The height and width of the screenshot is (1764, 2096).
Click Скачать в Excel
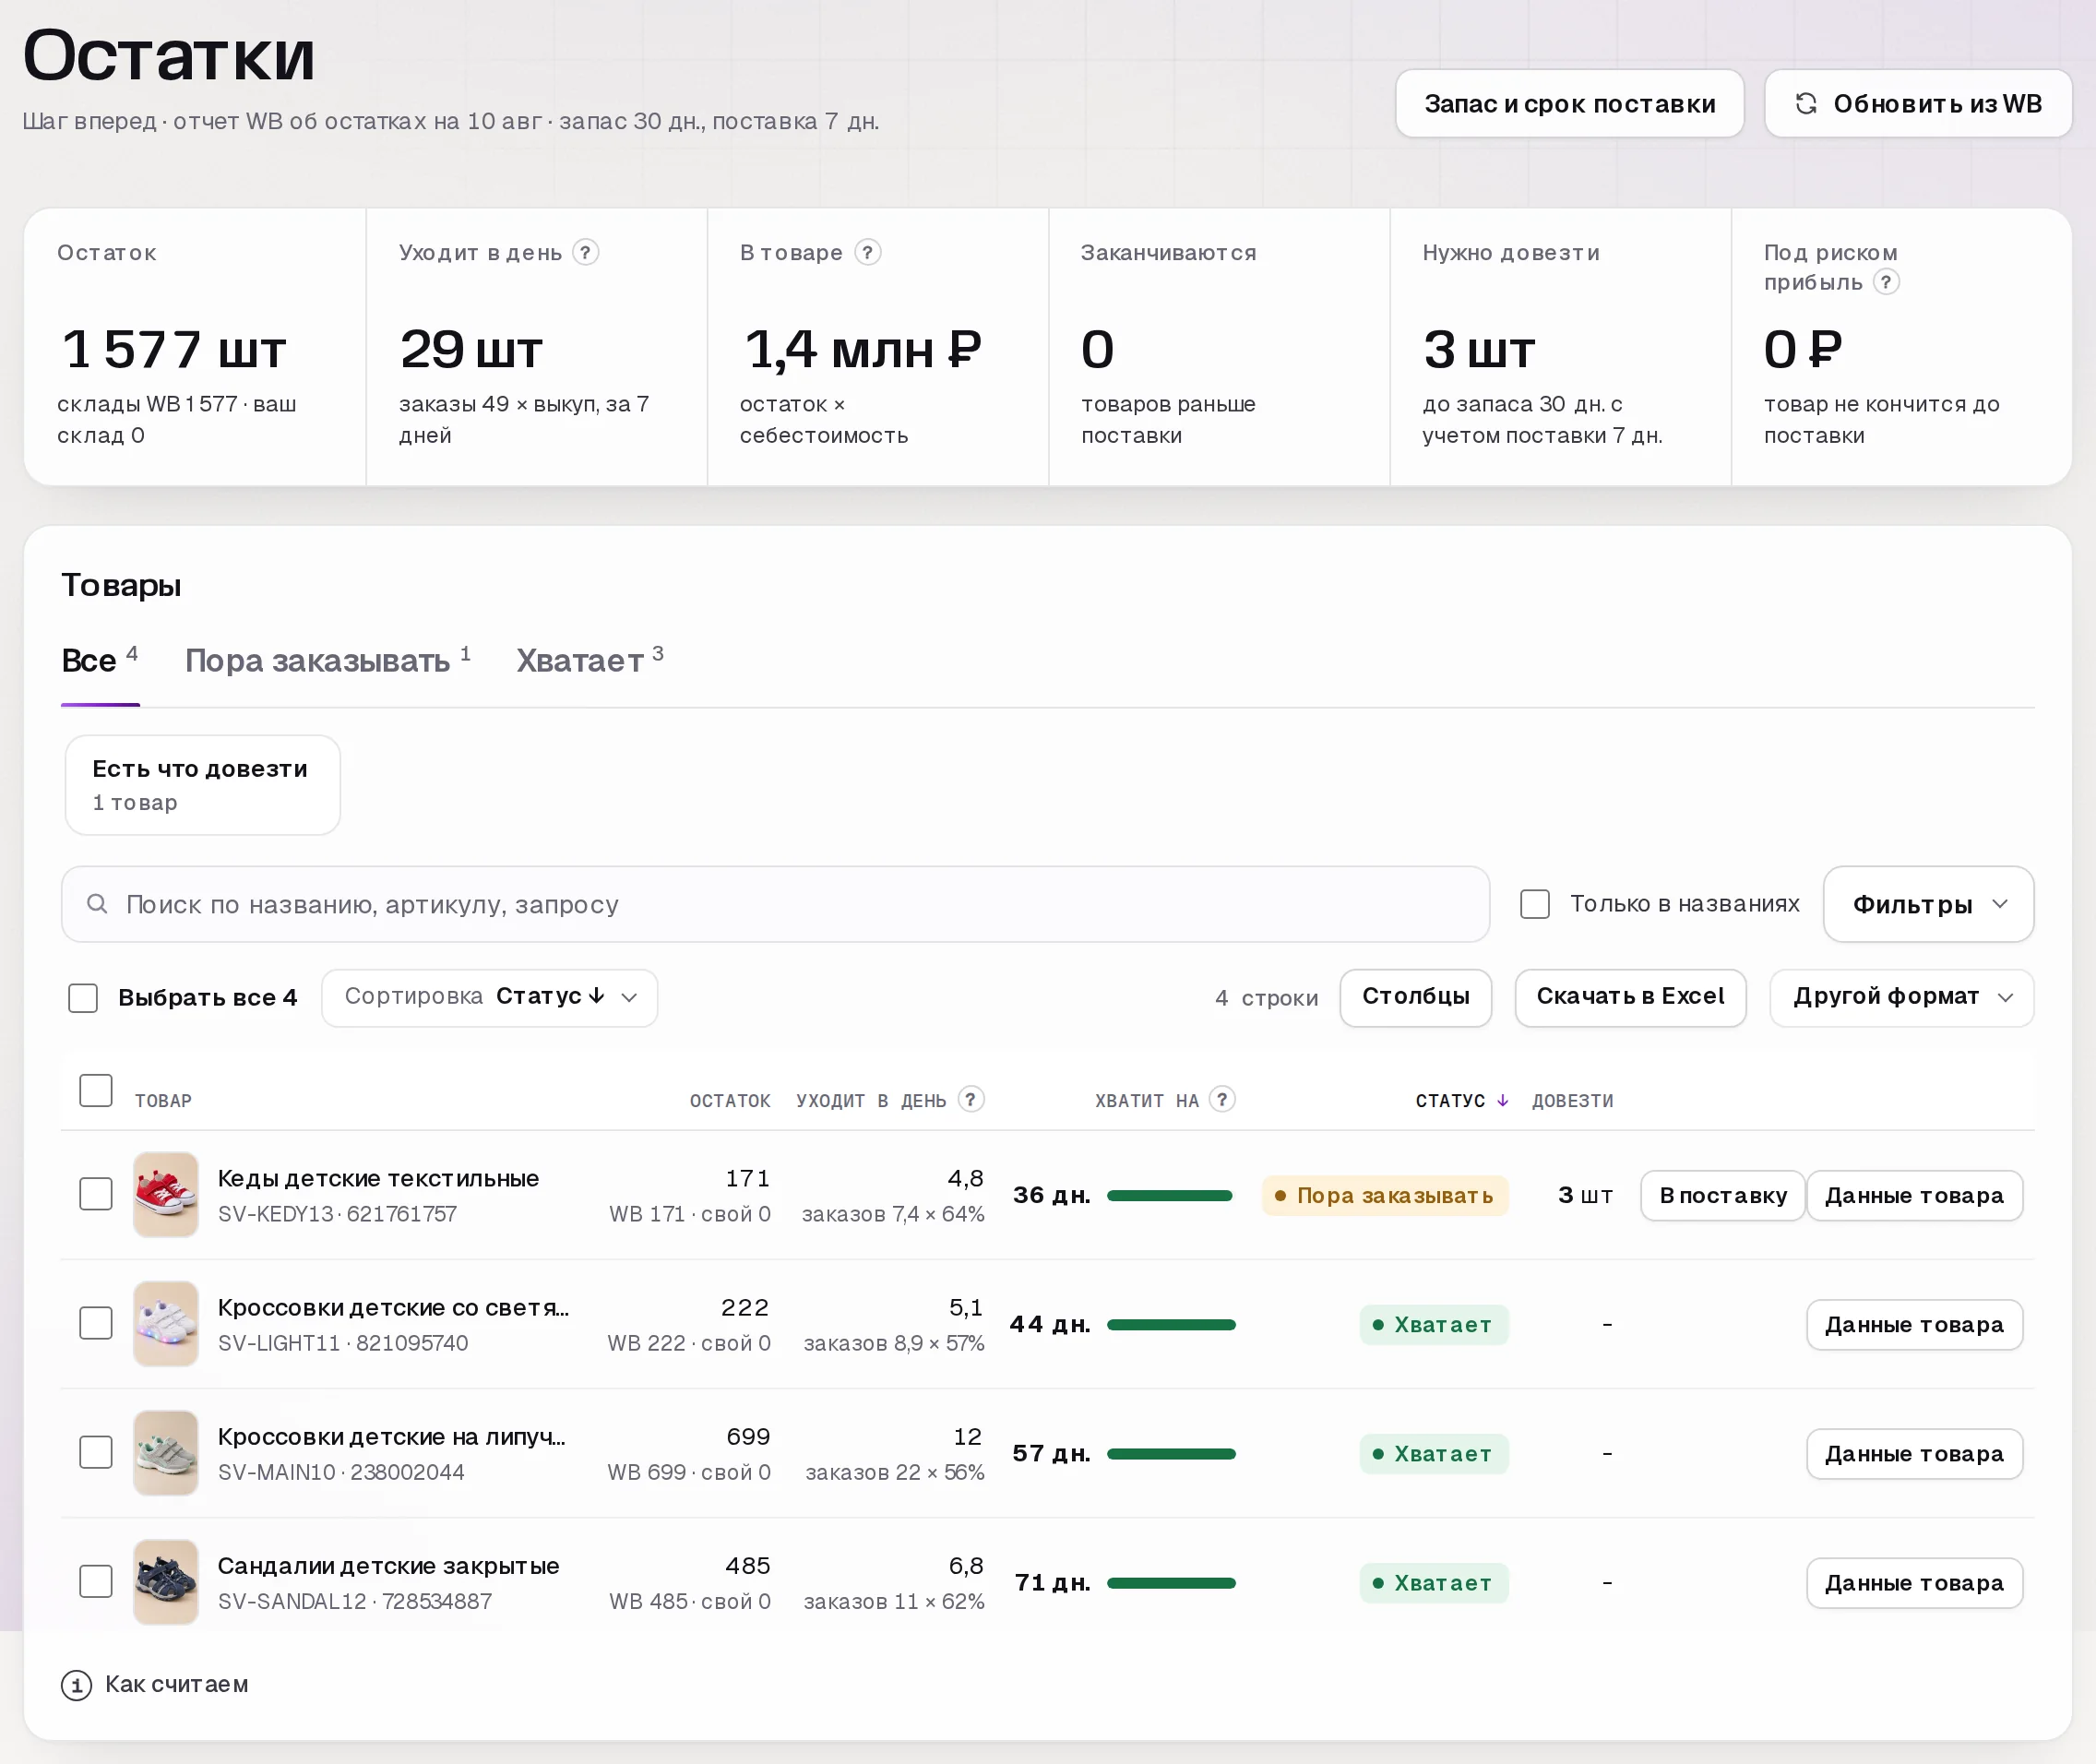1630,997
